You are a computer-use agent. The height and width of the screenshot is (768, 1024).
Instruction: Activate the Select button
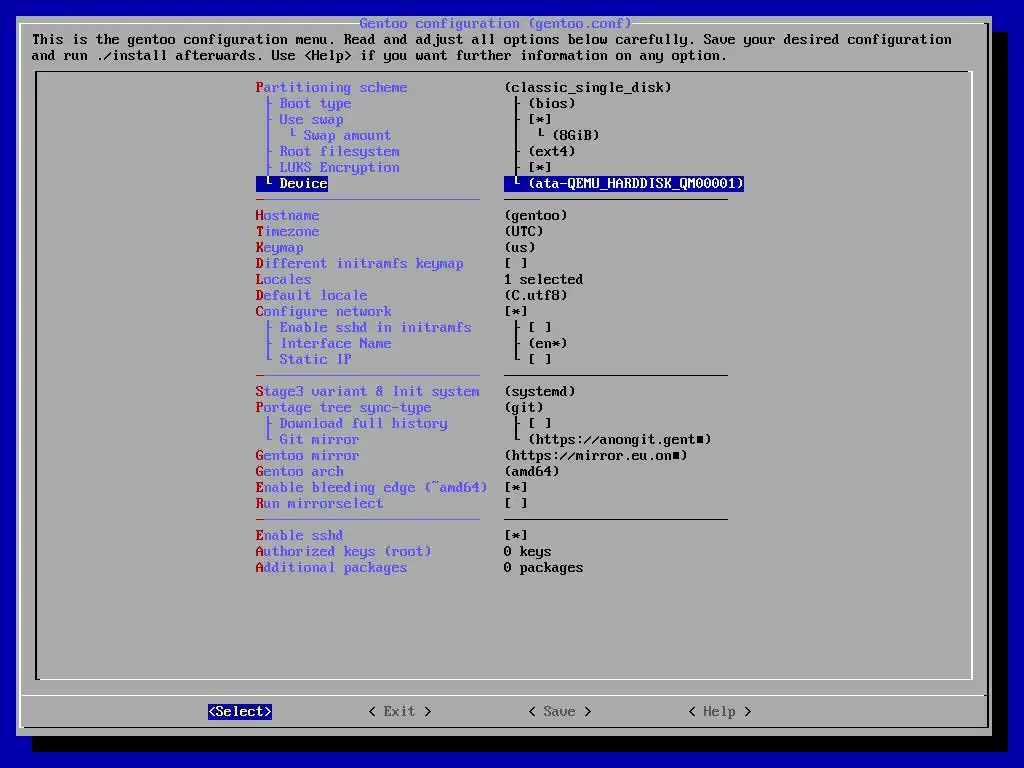240,711
